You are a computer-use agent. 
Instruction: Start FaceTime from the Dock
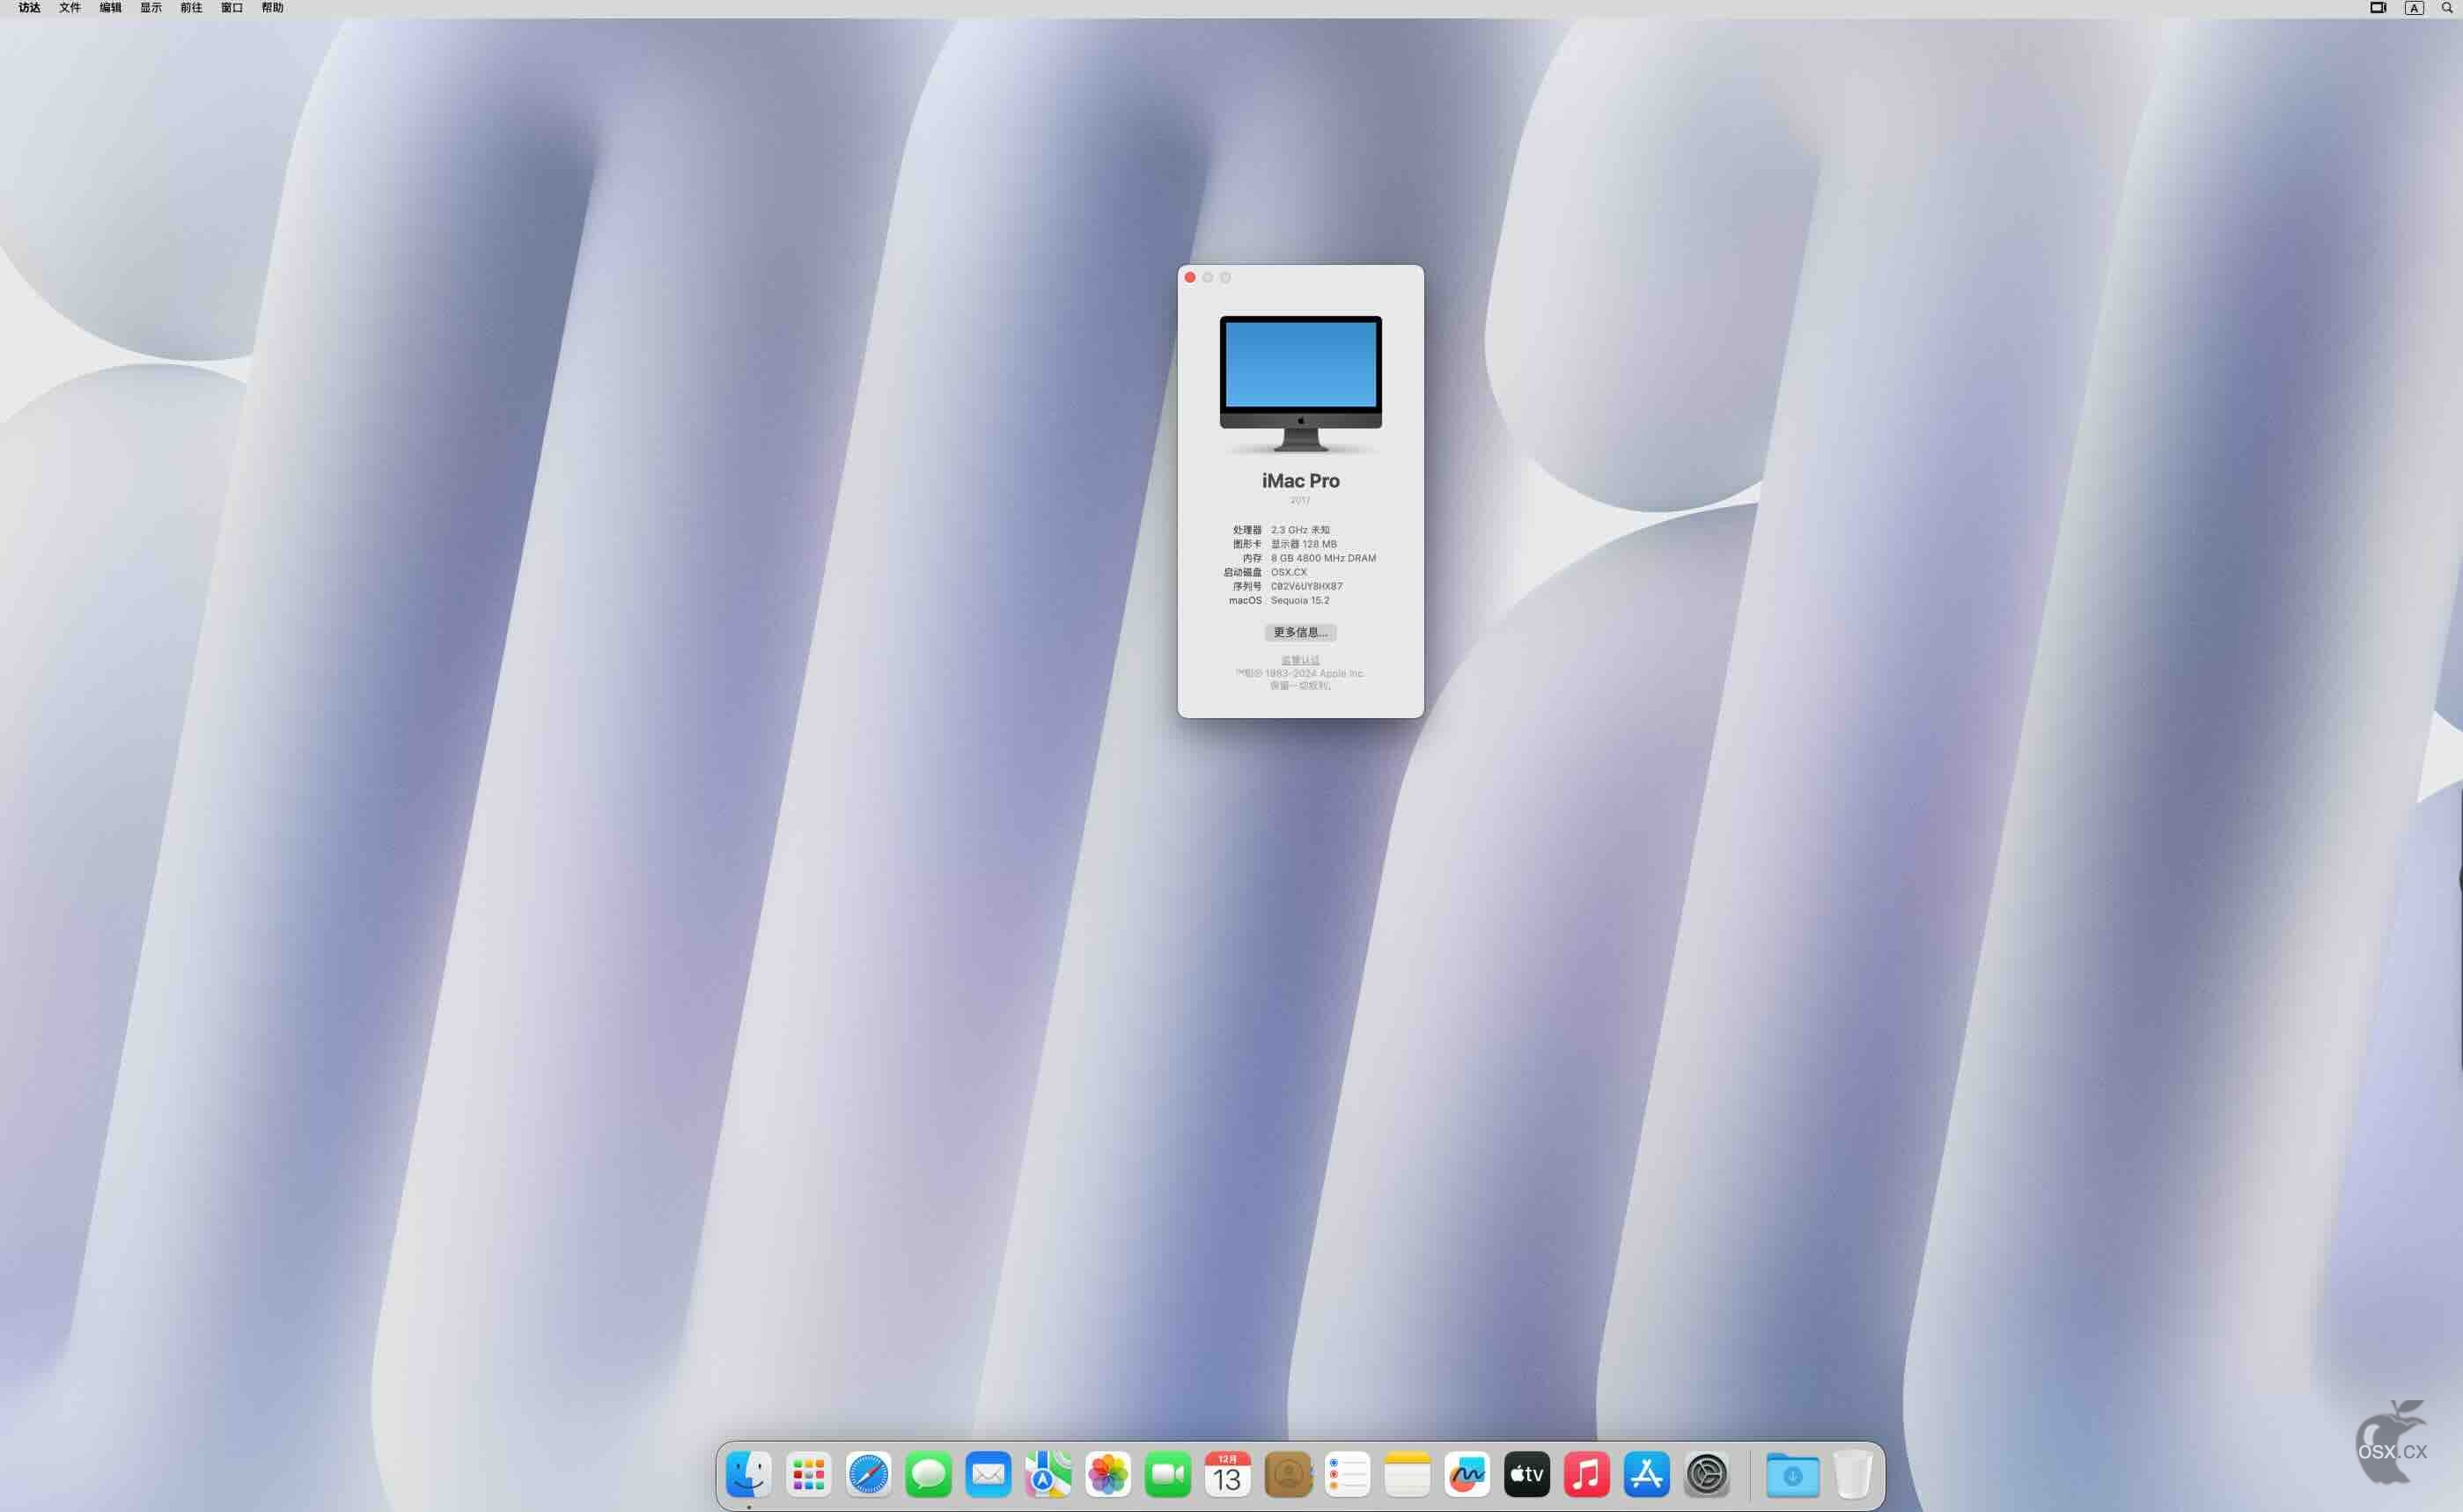tap(1168, 1474)
